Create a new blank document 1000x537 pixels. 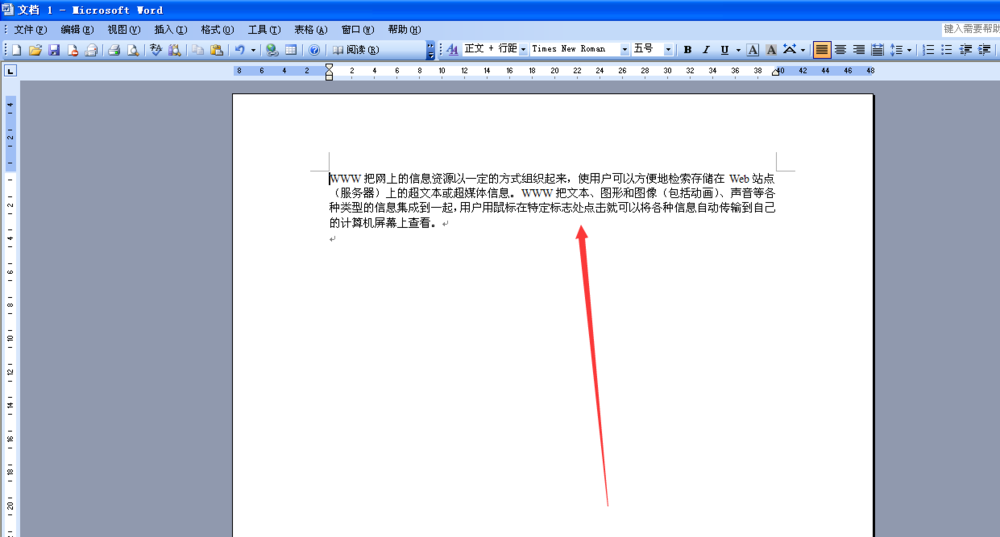pyautogui.click(x=17, y=50)
